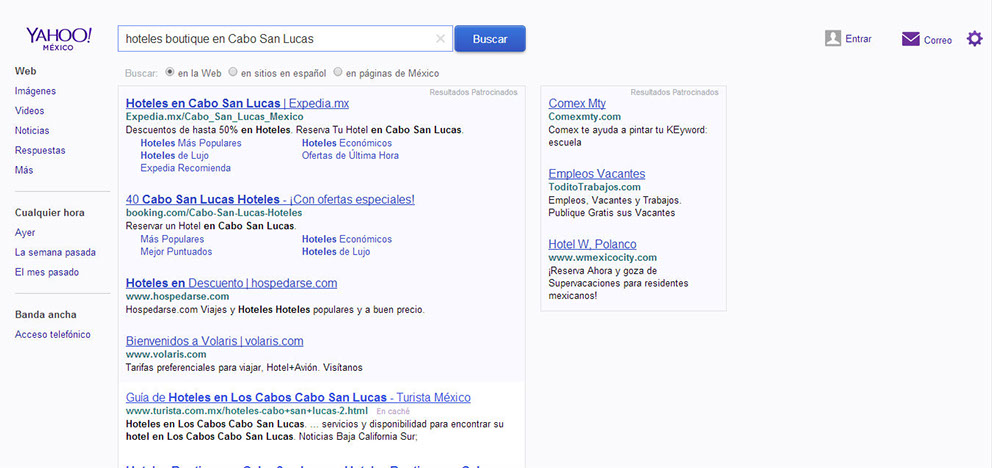The height and width of the screenshot is (468, 992).
Task: Open 'Bienvenidos a Volaris' result
Action: tap(214, 341)
